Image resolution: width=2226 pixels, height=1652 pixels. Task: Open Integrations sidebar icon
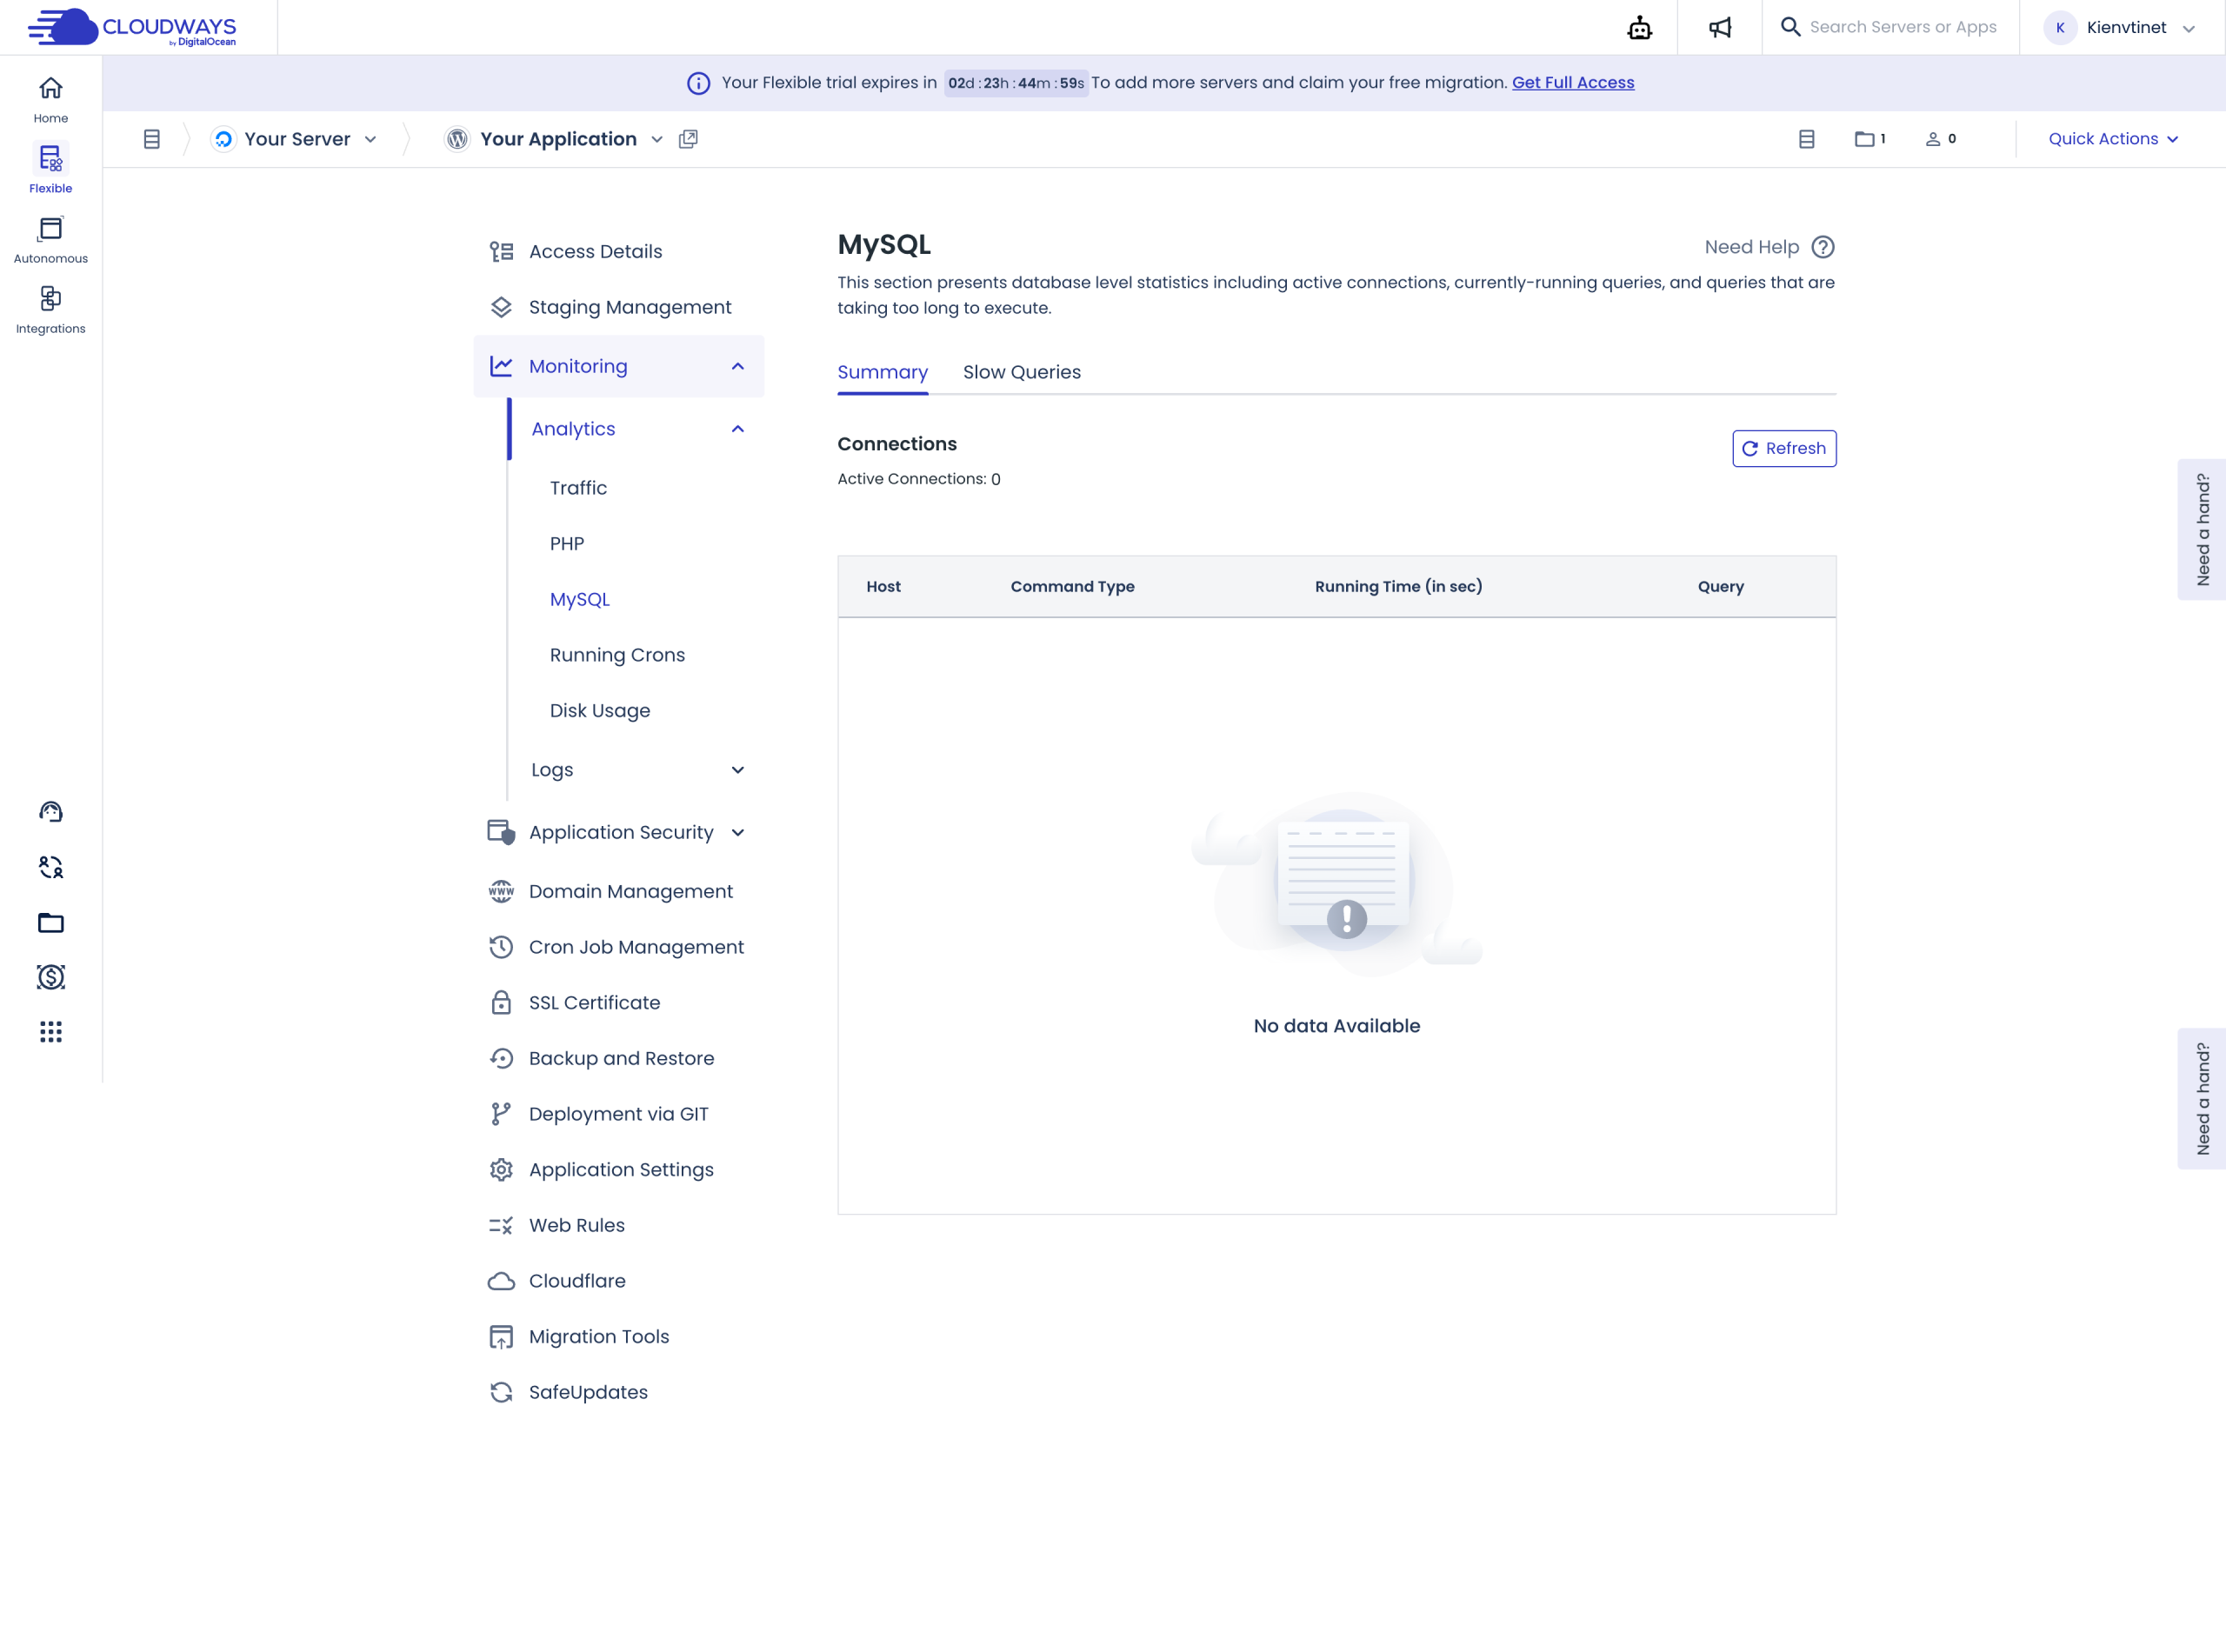[50, 309]
